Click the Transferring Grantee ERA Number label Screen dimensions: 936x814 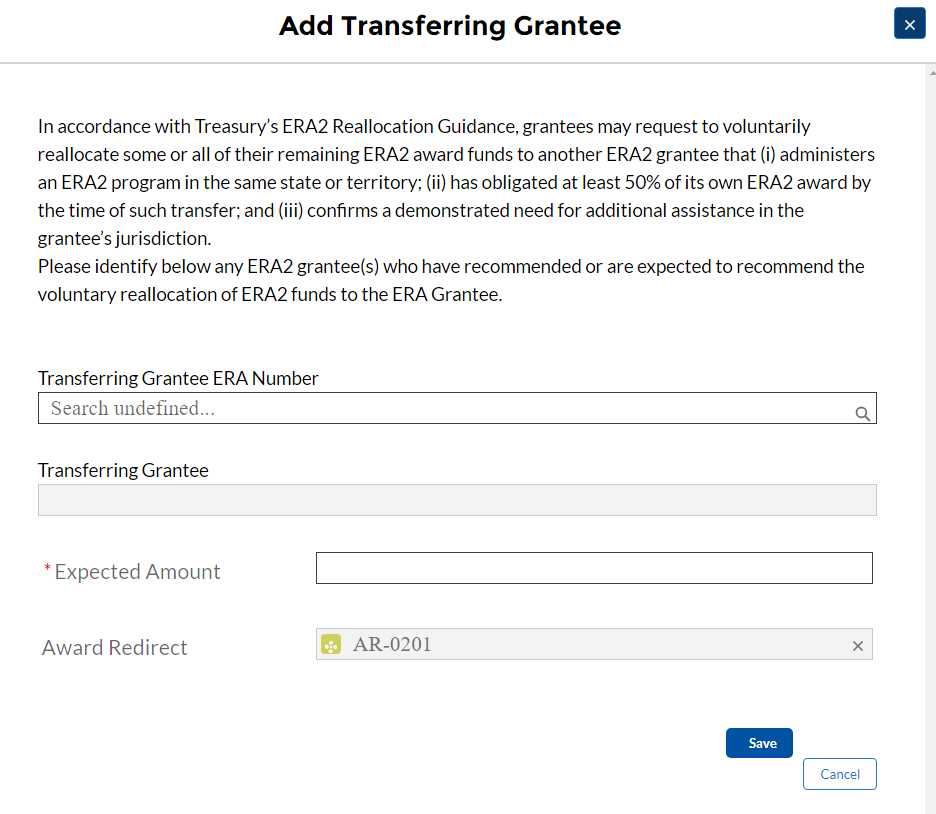click(x=178, y=378)
